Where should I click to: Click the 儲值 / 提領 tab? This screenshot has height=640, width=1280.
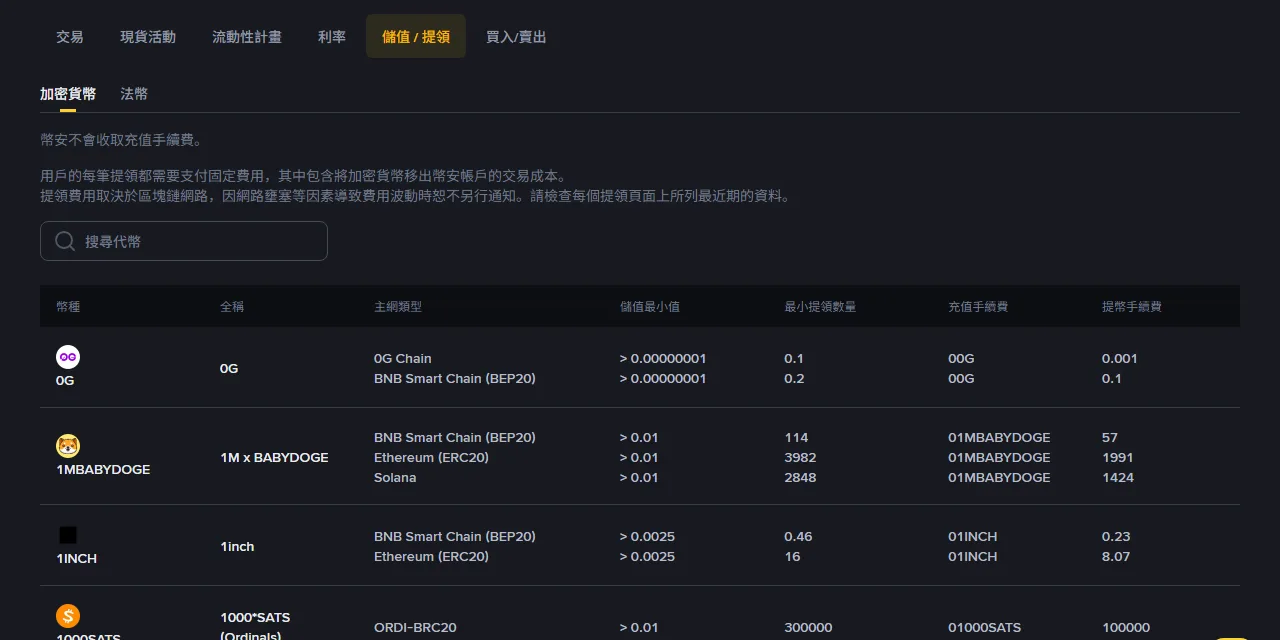pos(416,37)
